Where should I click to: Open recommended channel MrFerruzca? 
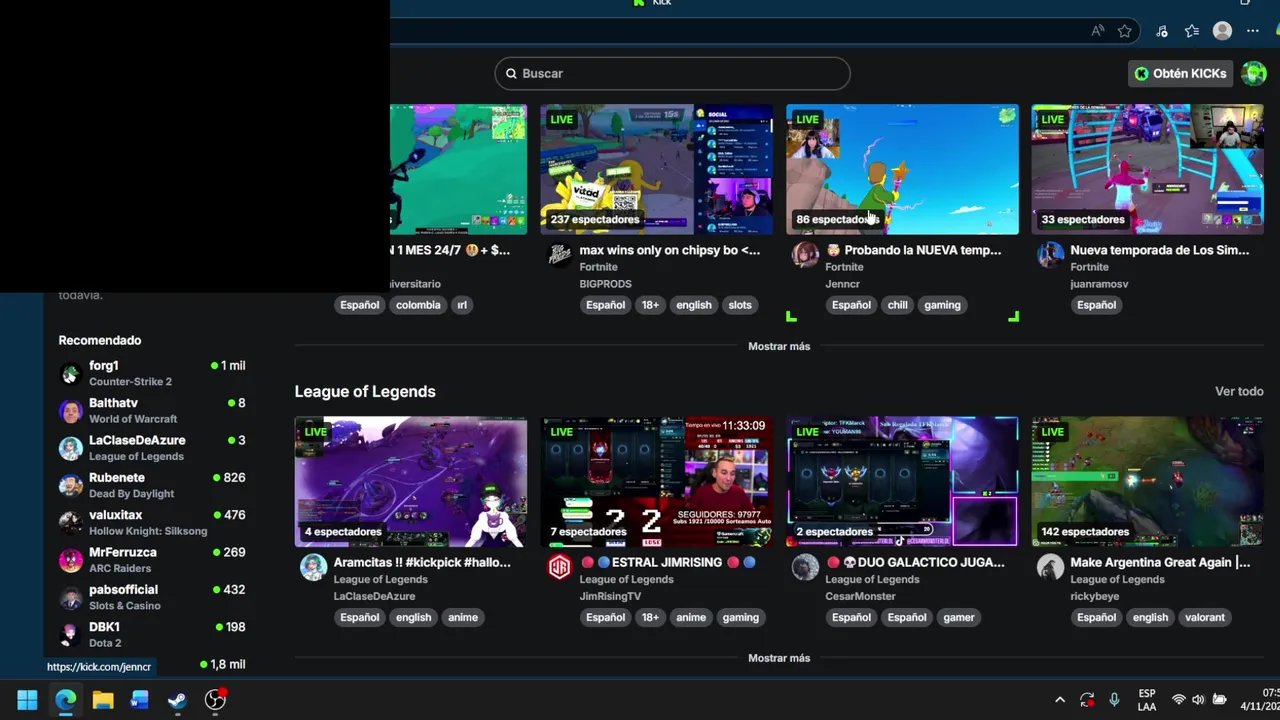click(152, 559)
